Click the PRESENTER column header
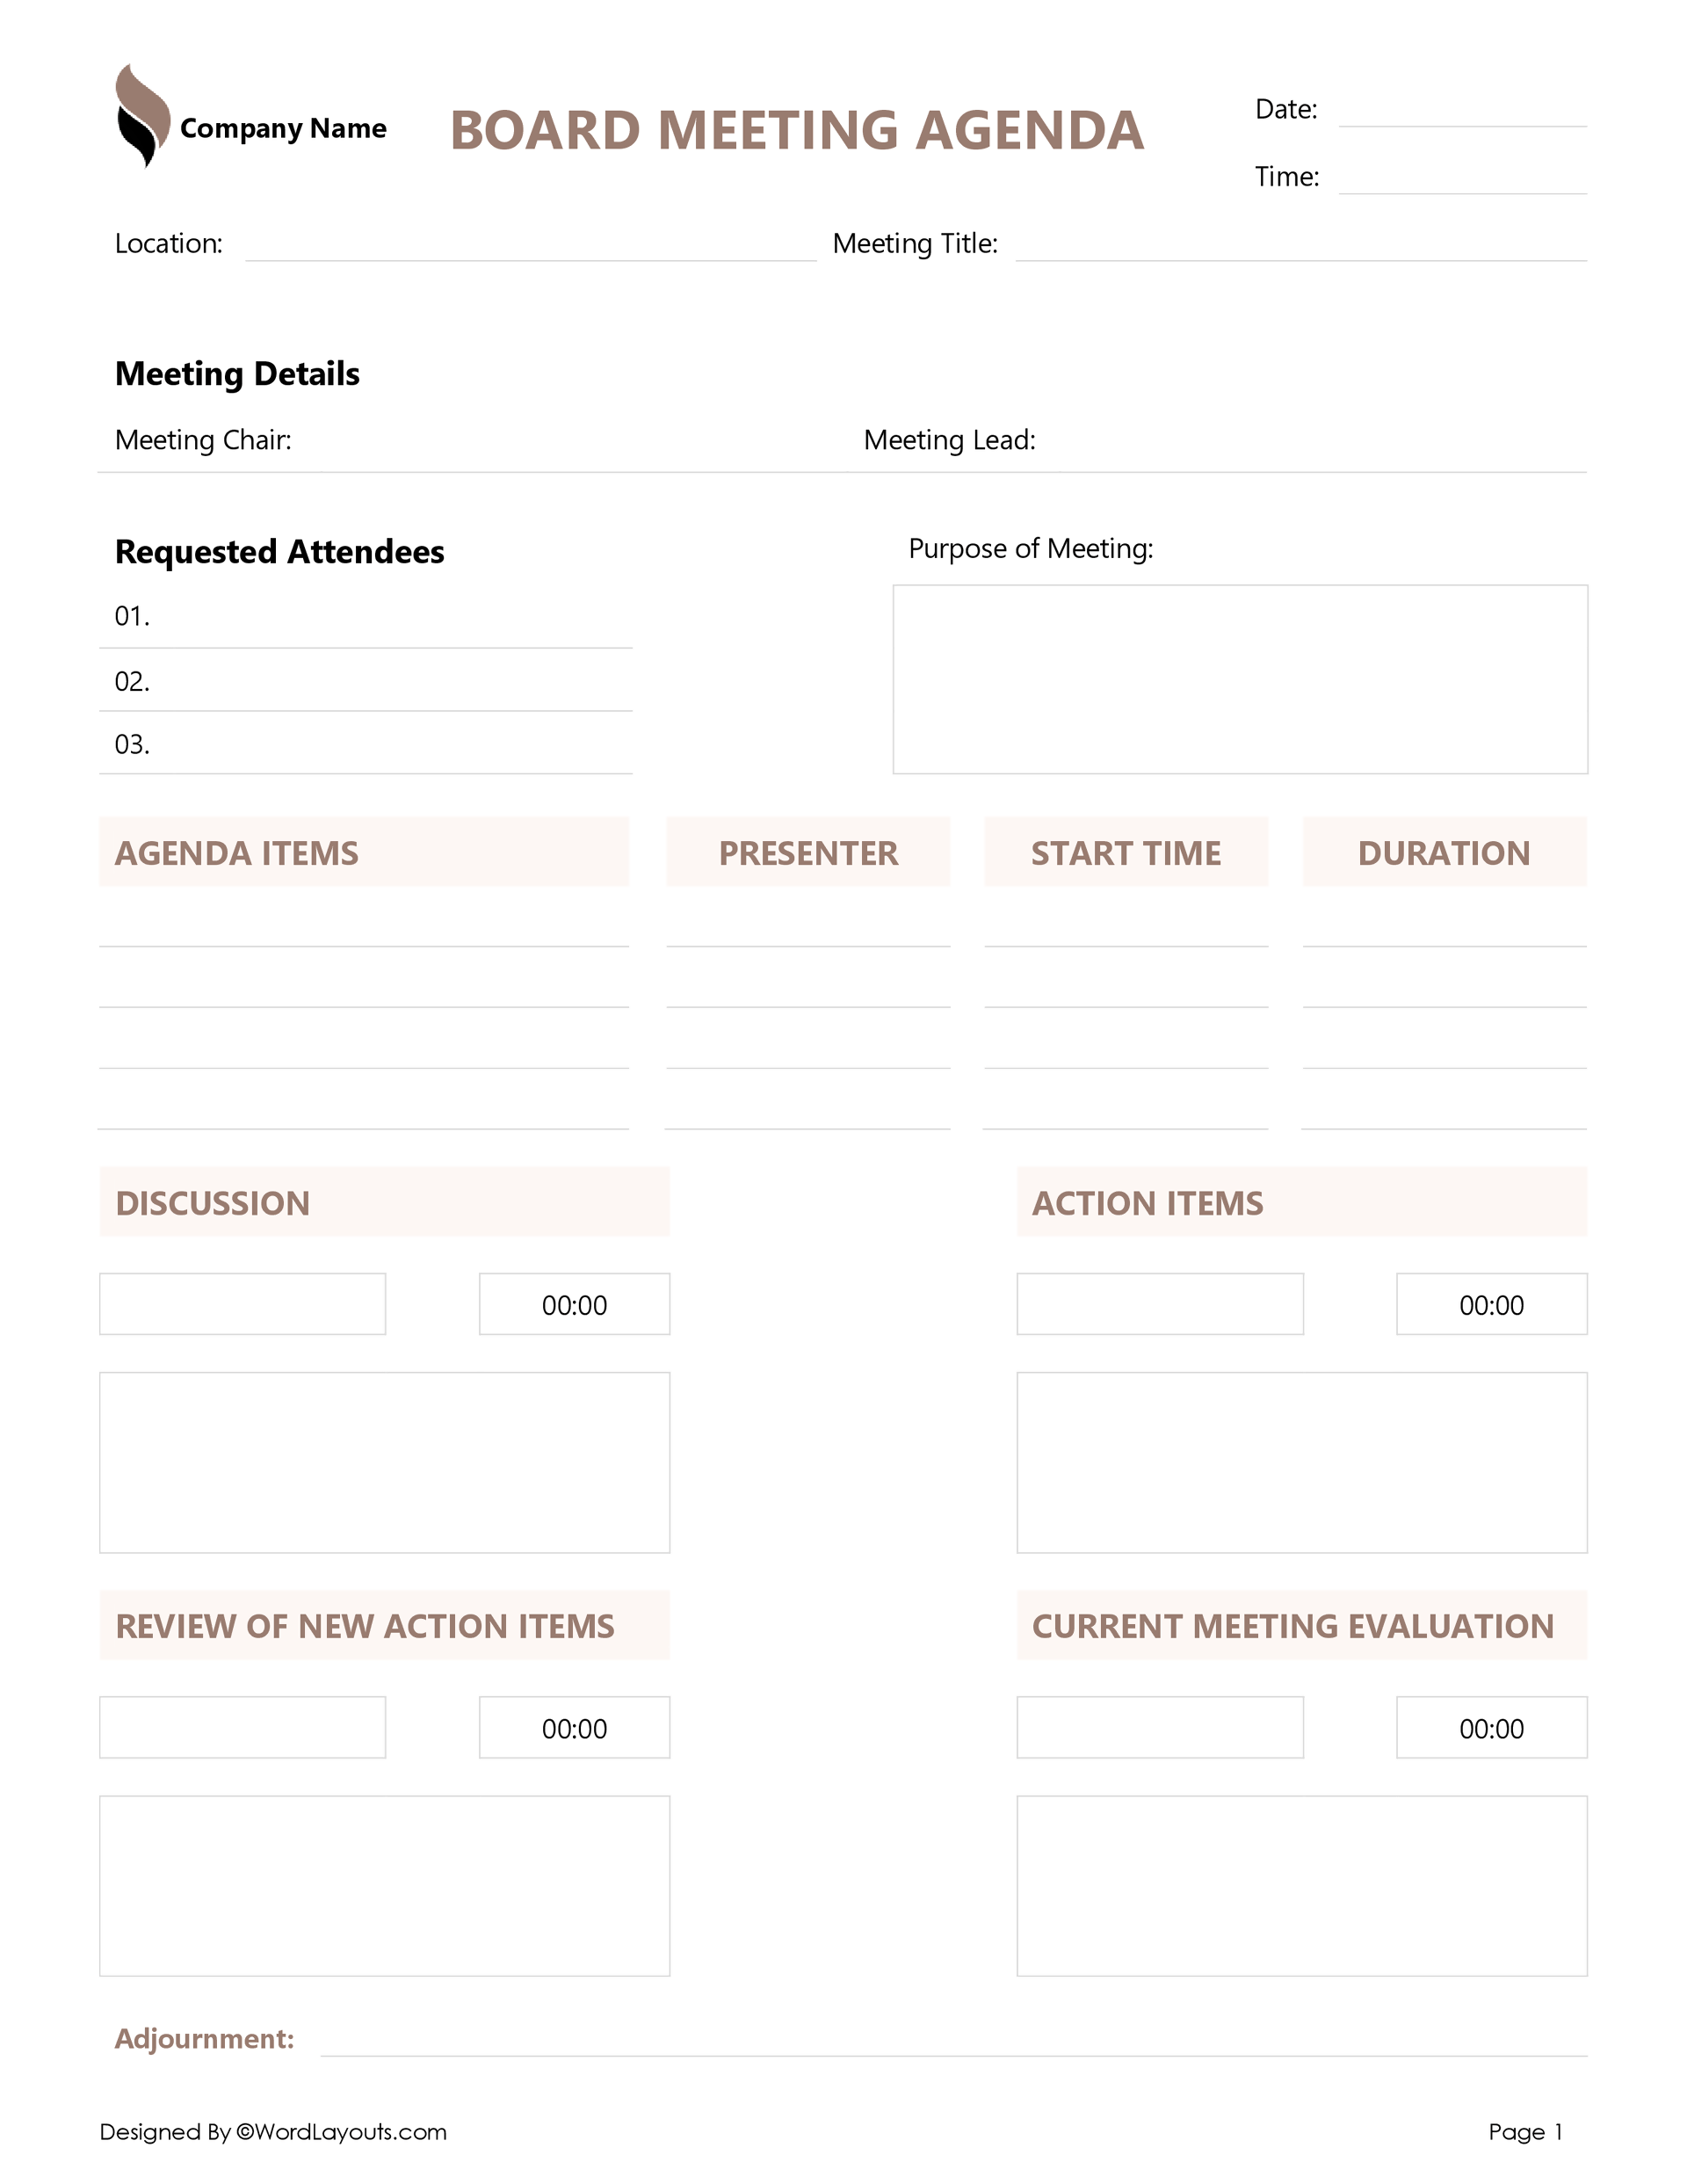The height and width of the screenshot is (2184, 1687). [808, 852]
